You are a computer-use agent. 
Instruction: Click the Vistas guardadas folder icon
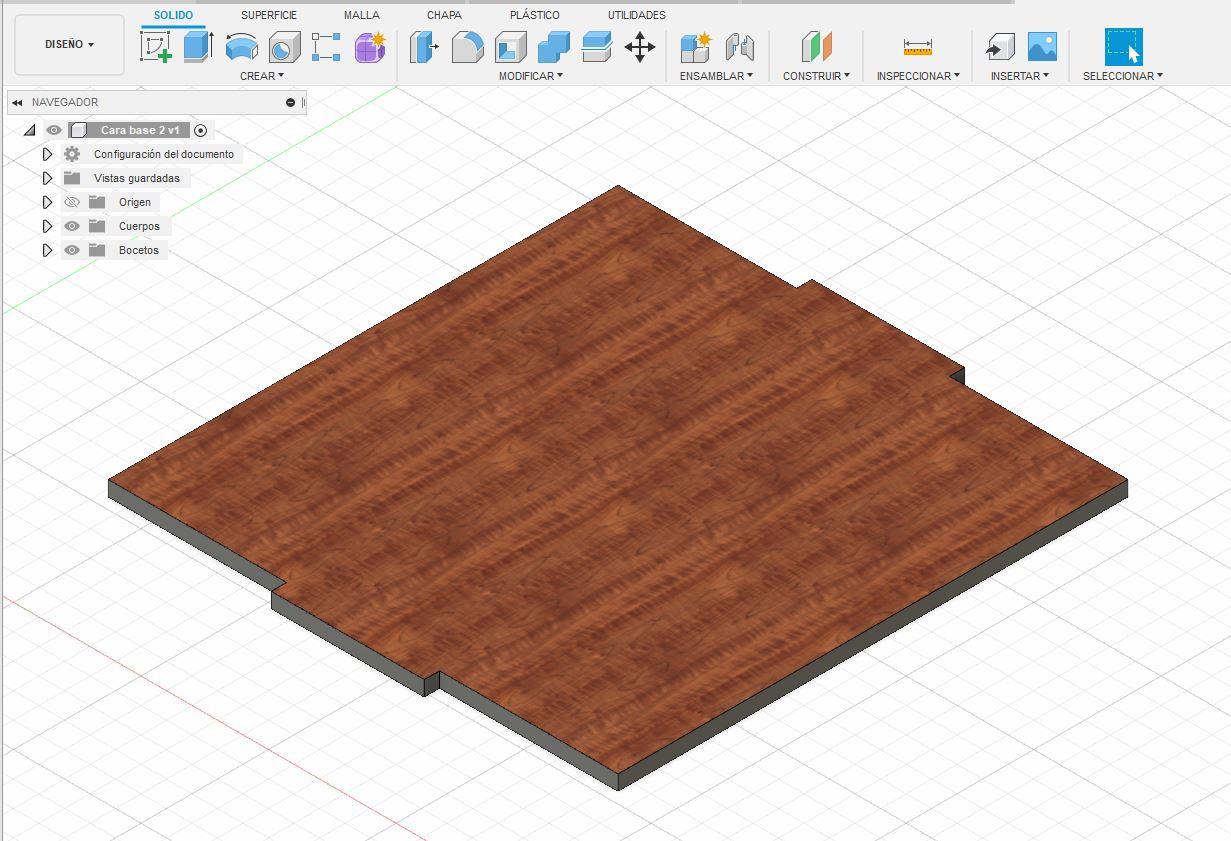point(72,178)
